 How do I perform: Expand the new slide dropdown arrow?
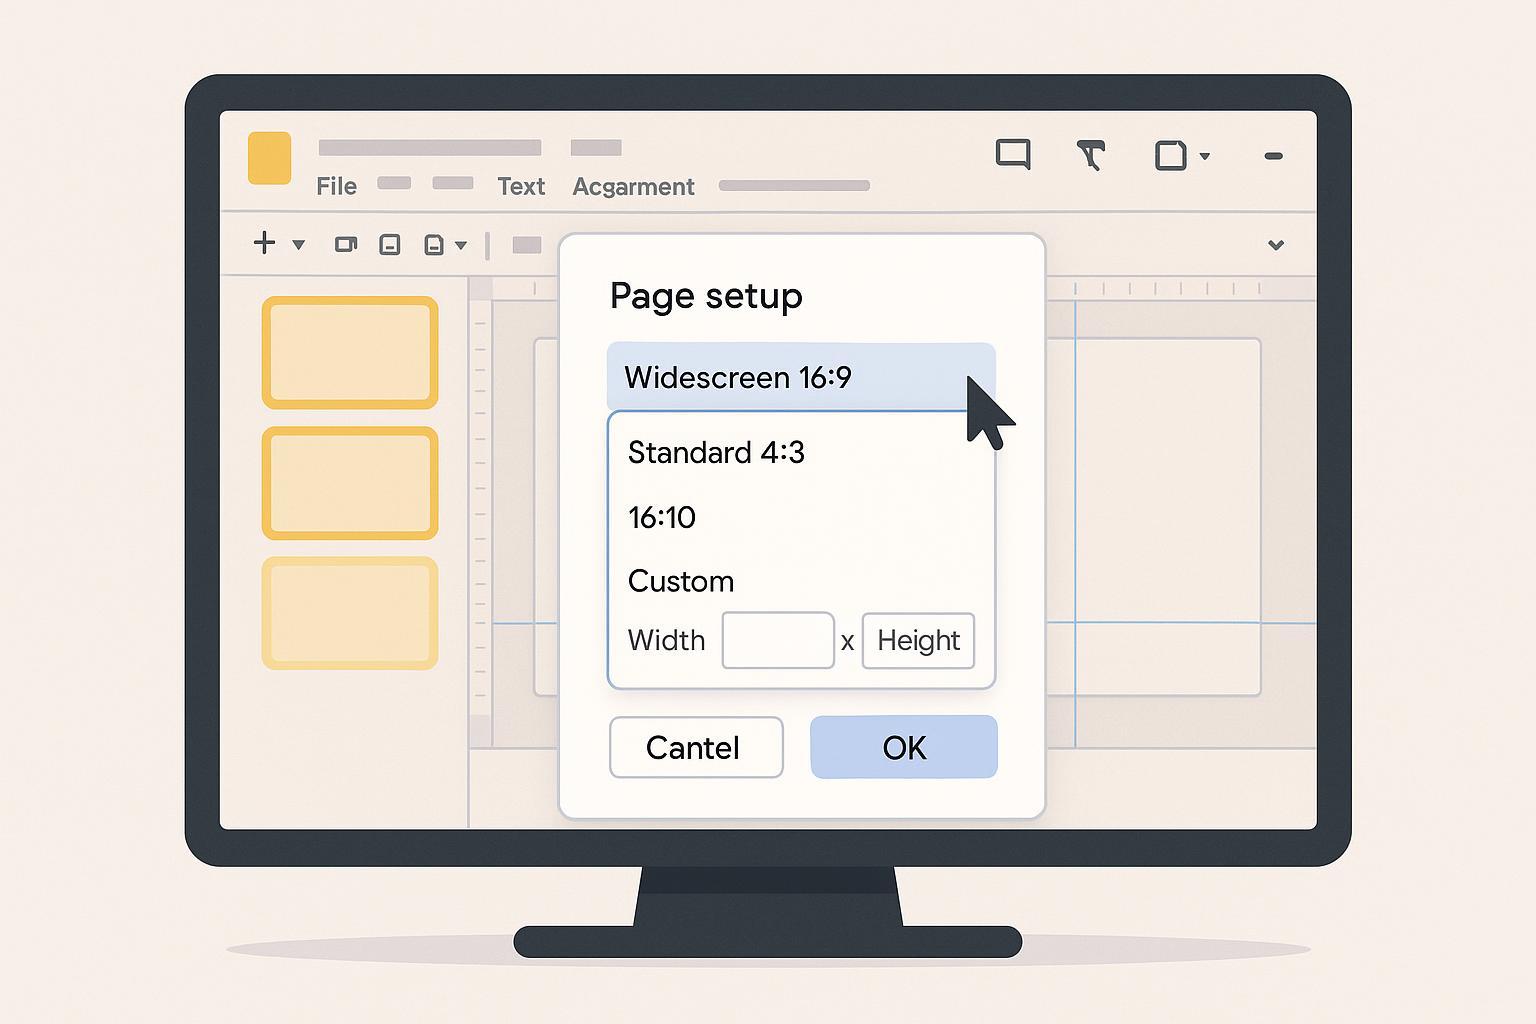point(298,245)
